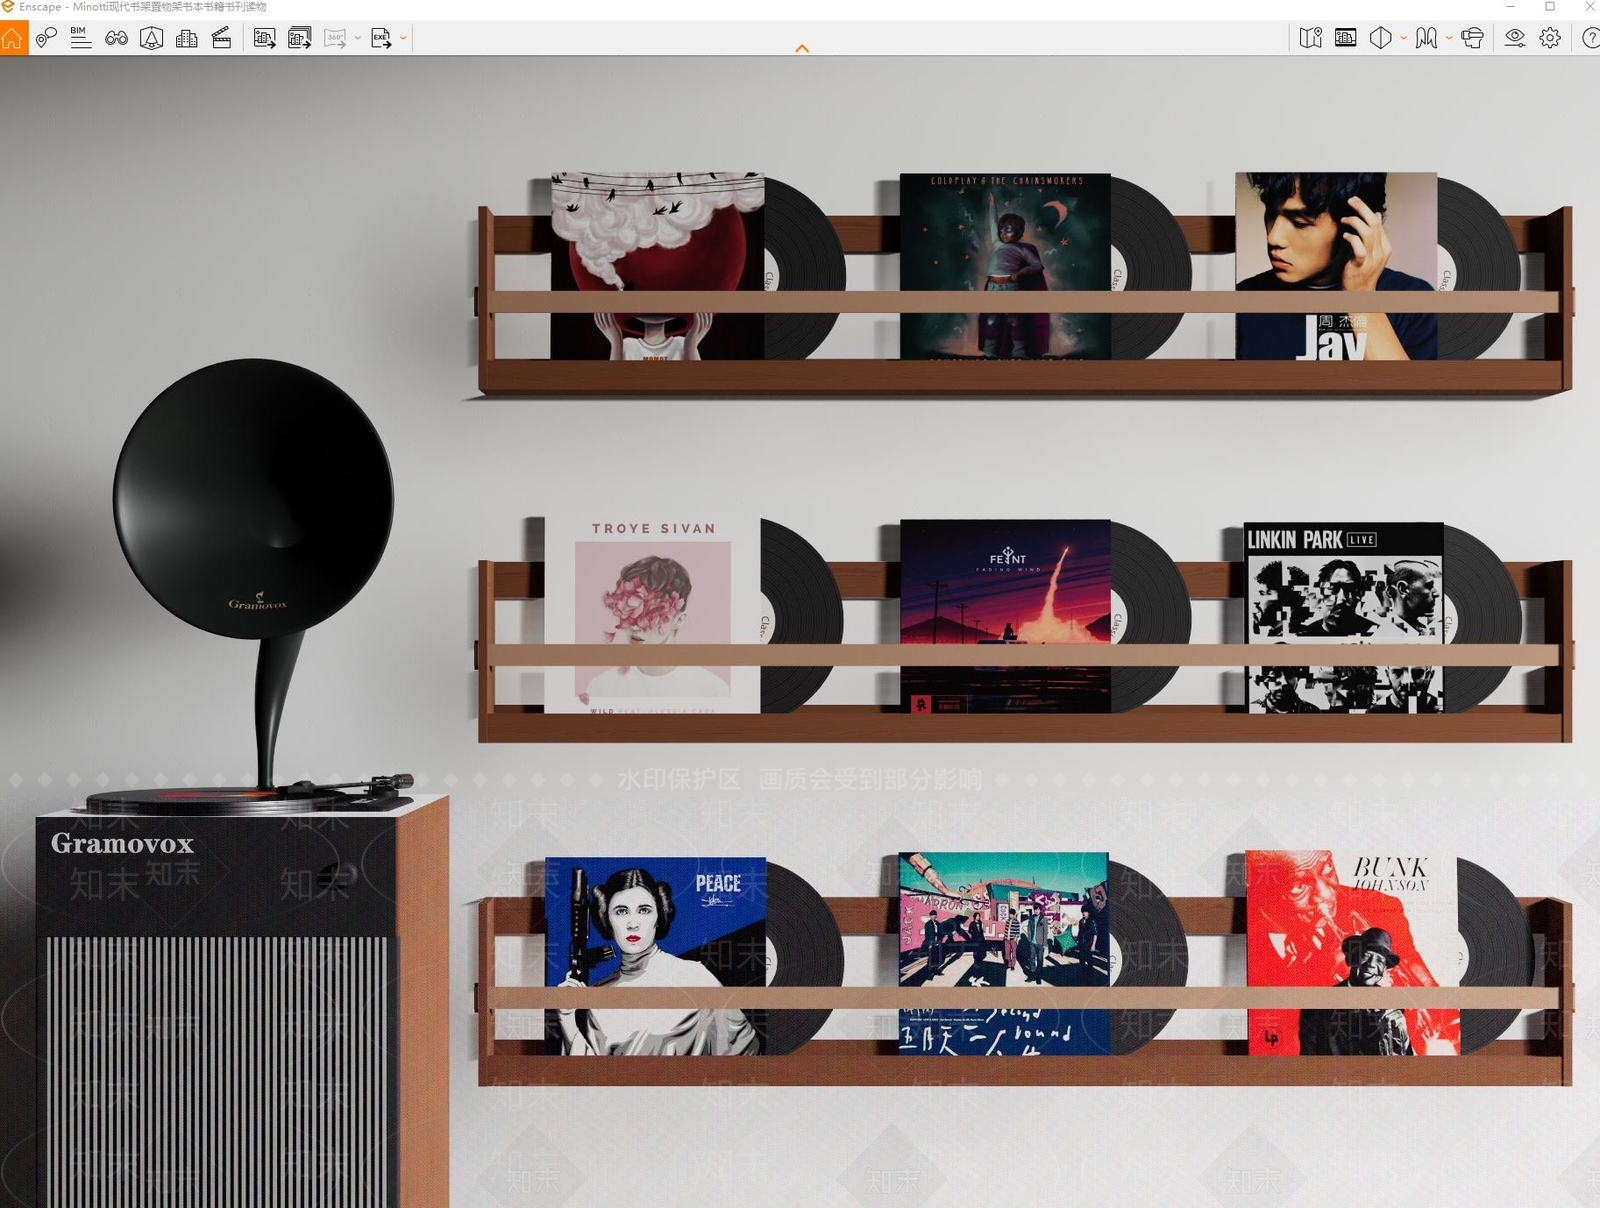
Task: Click the black gramophone horn
Action: 253,498
